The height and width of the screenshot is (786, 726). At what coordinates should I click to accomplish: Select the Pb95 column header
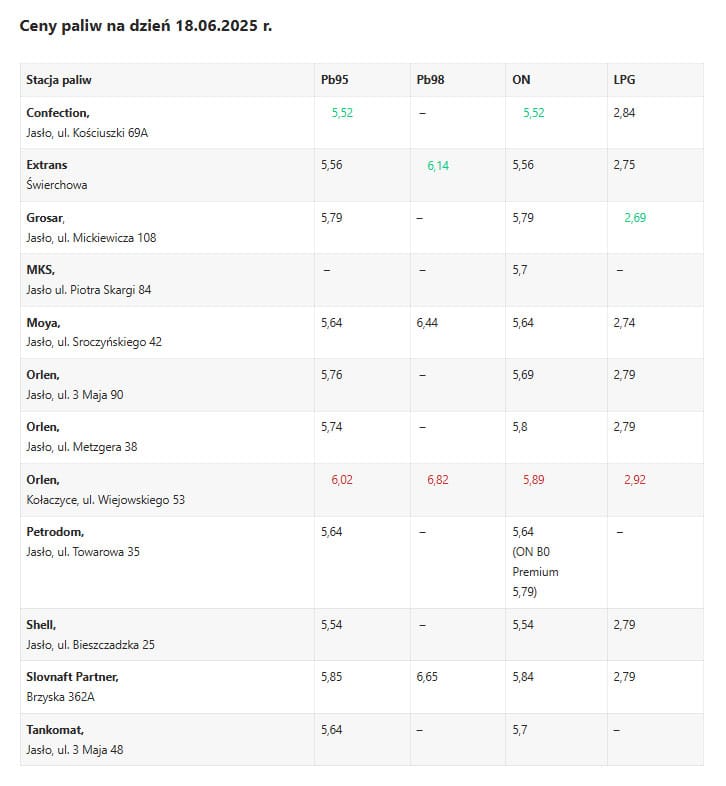[334, 80]
